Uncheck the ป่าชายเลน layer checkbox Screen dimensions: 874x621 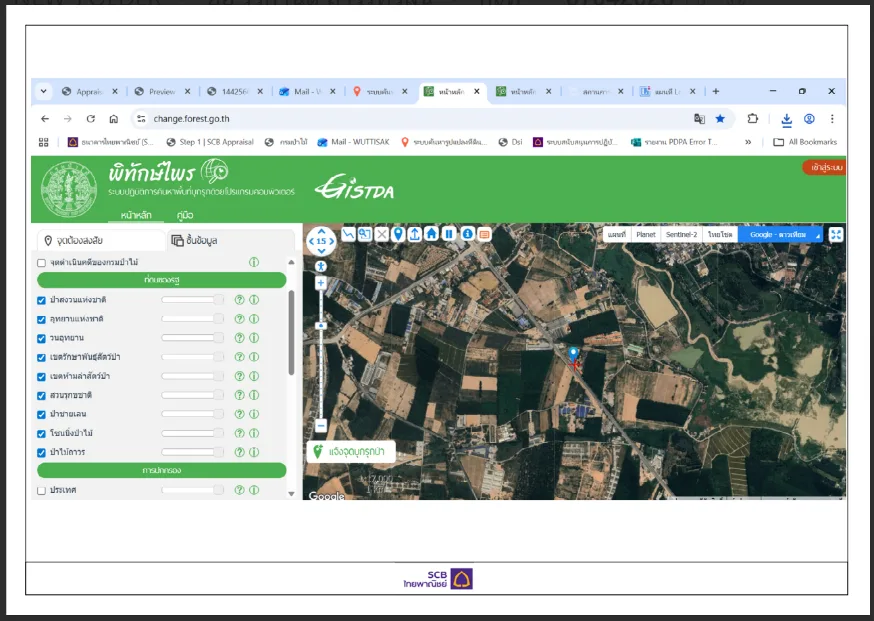(x=41, y=415)
